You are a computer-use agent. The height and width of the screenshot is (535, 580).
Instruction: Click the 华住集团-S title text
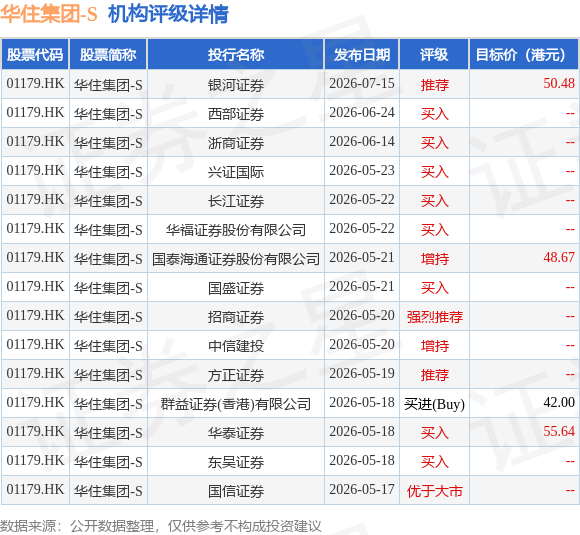(49, 14)
